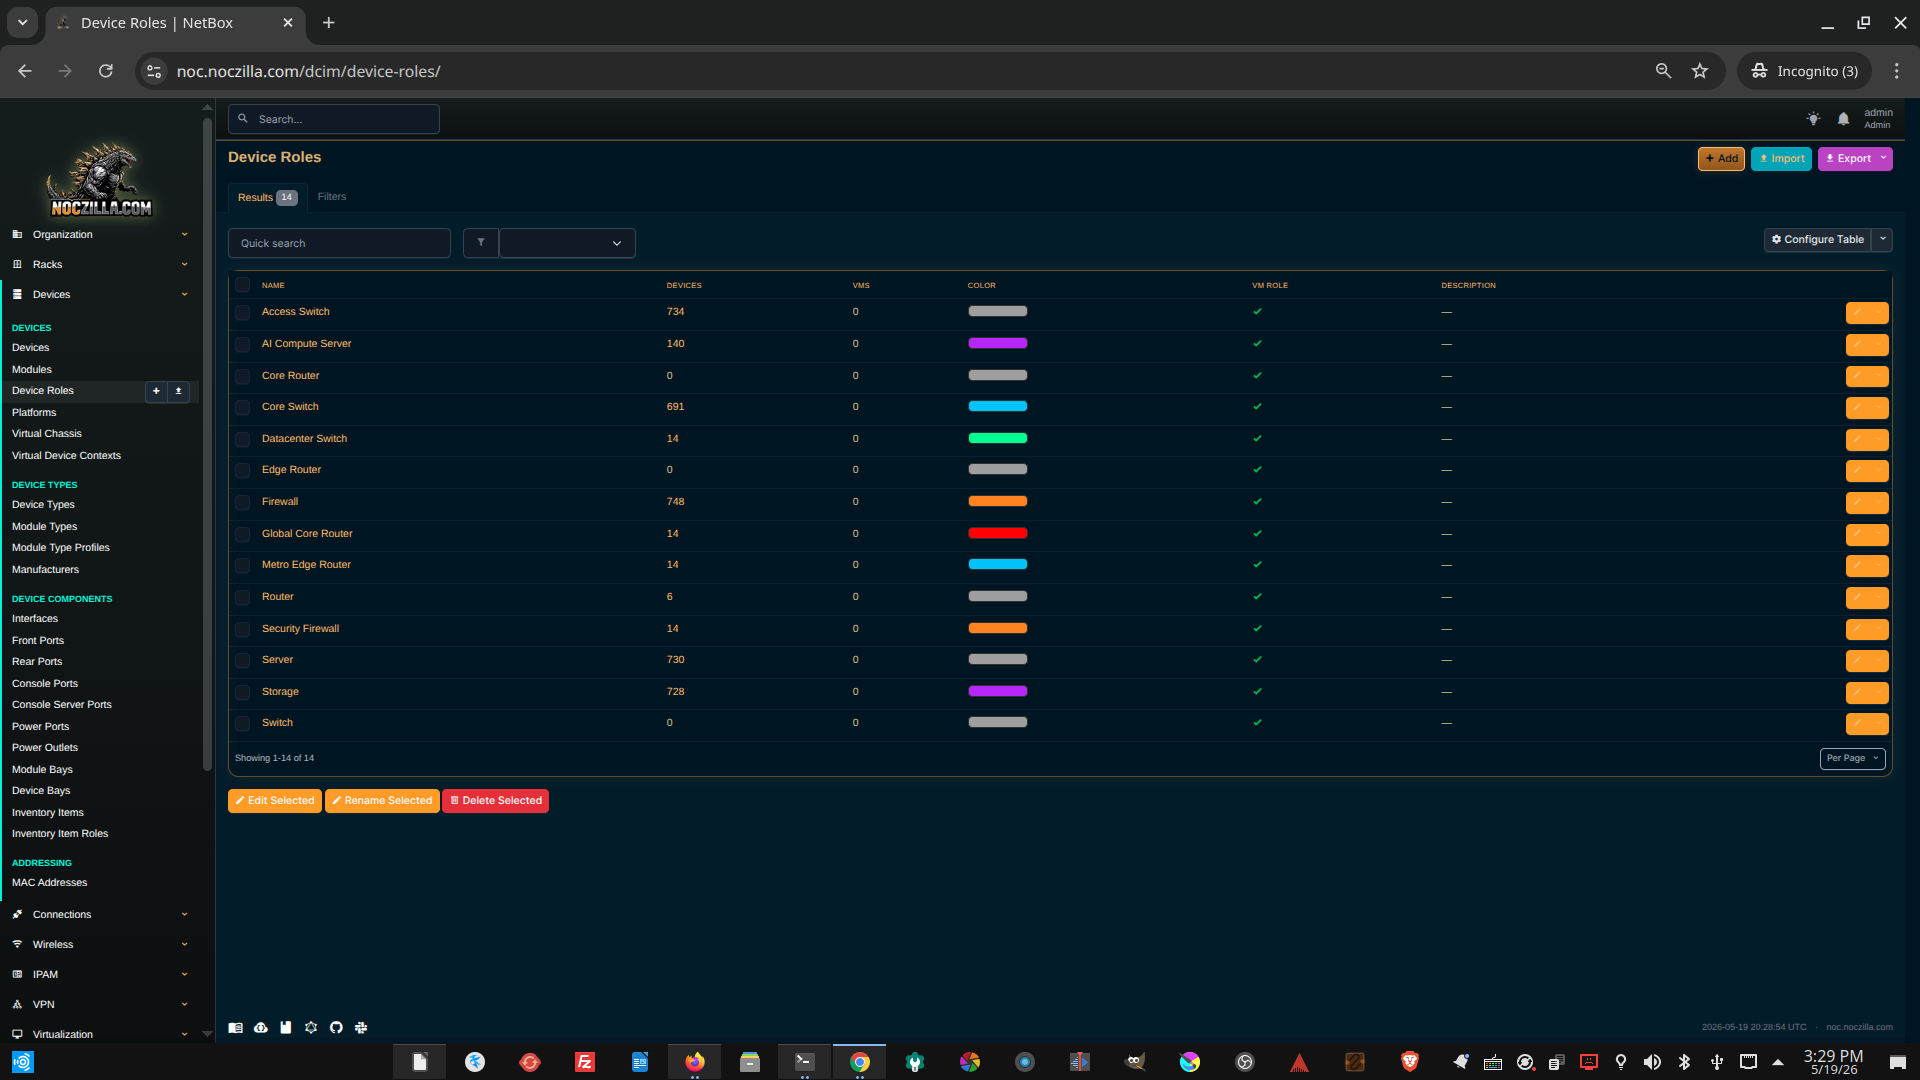The width and height of the screenshot is (1920, 1080).
Task: Open the GitHub icon in footer
Action: 336,1027
